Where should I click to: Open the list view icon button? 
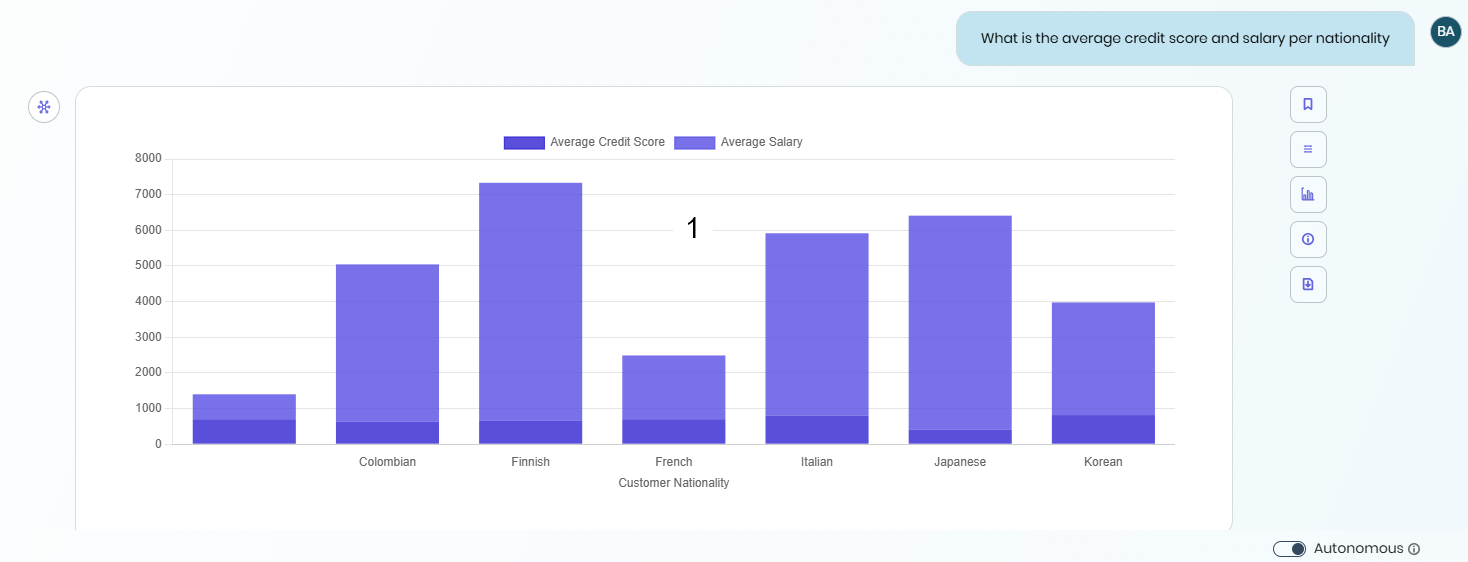point(1308,149)
